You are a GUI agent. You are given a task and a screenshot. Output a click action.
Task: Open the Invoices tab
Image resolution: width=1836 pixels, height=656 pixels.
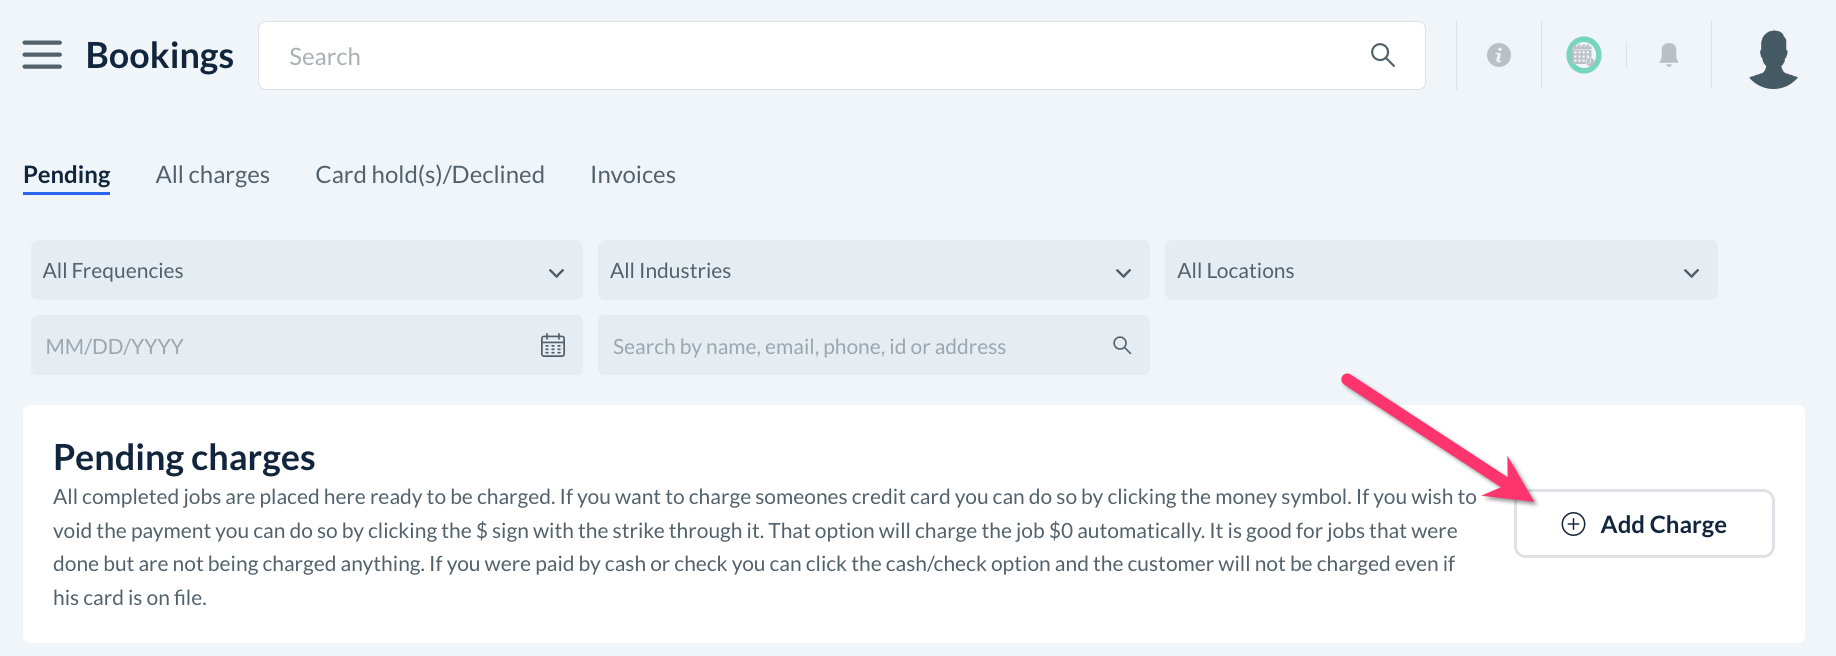[x=632, y=175]
